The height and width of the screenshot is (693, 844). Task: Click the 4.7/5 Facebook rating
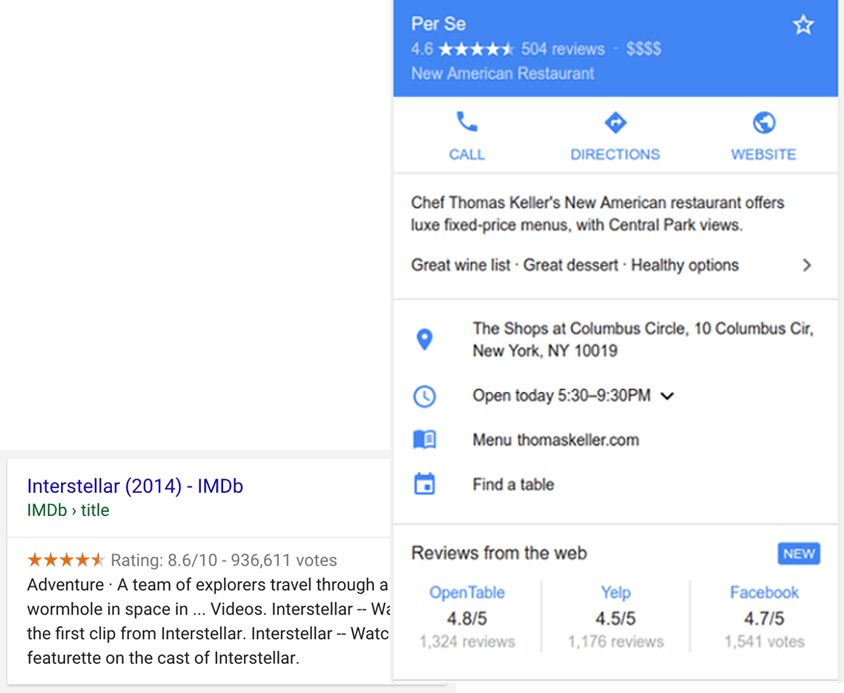click(764, 619)
